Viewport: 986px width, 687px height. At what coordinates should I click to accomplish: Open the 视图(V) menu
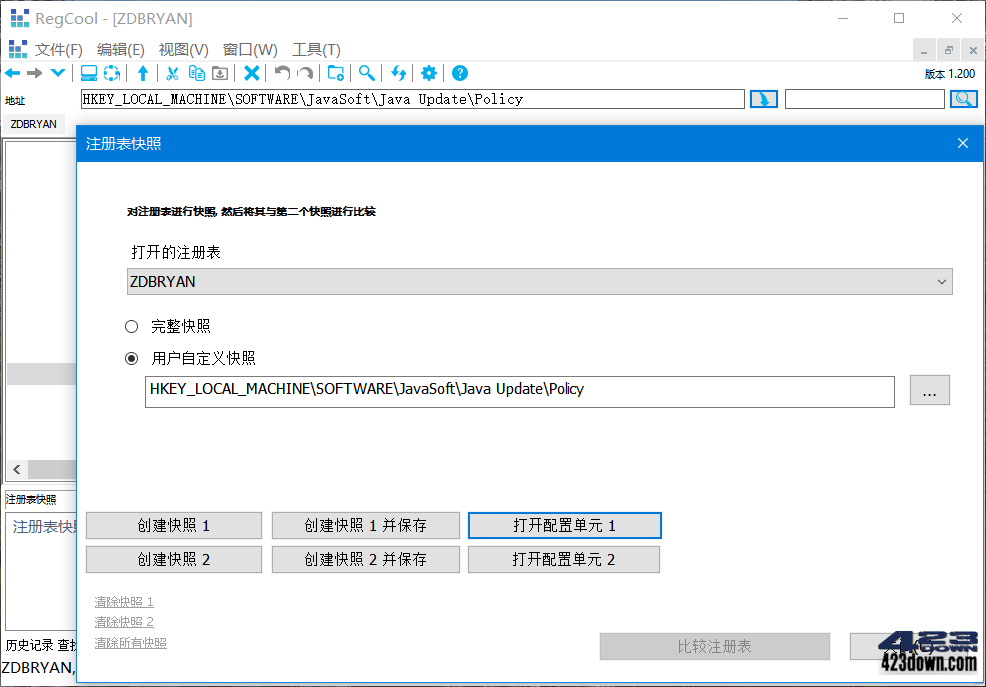click(183, 49)
